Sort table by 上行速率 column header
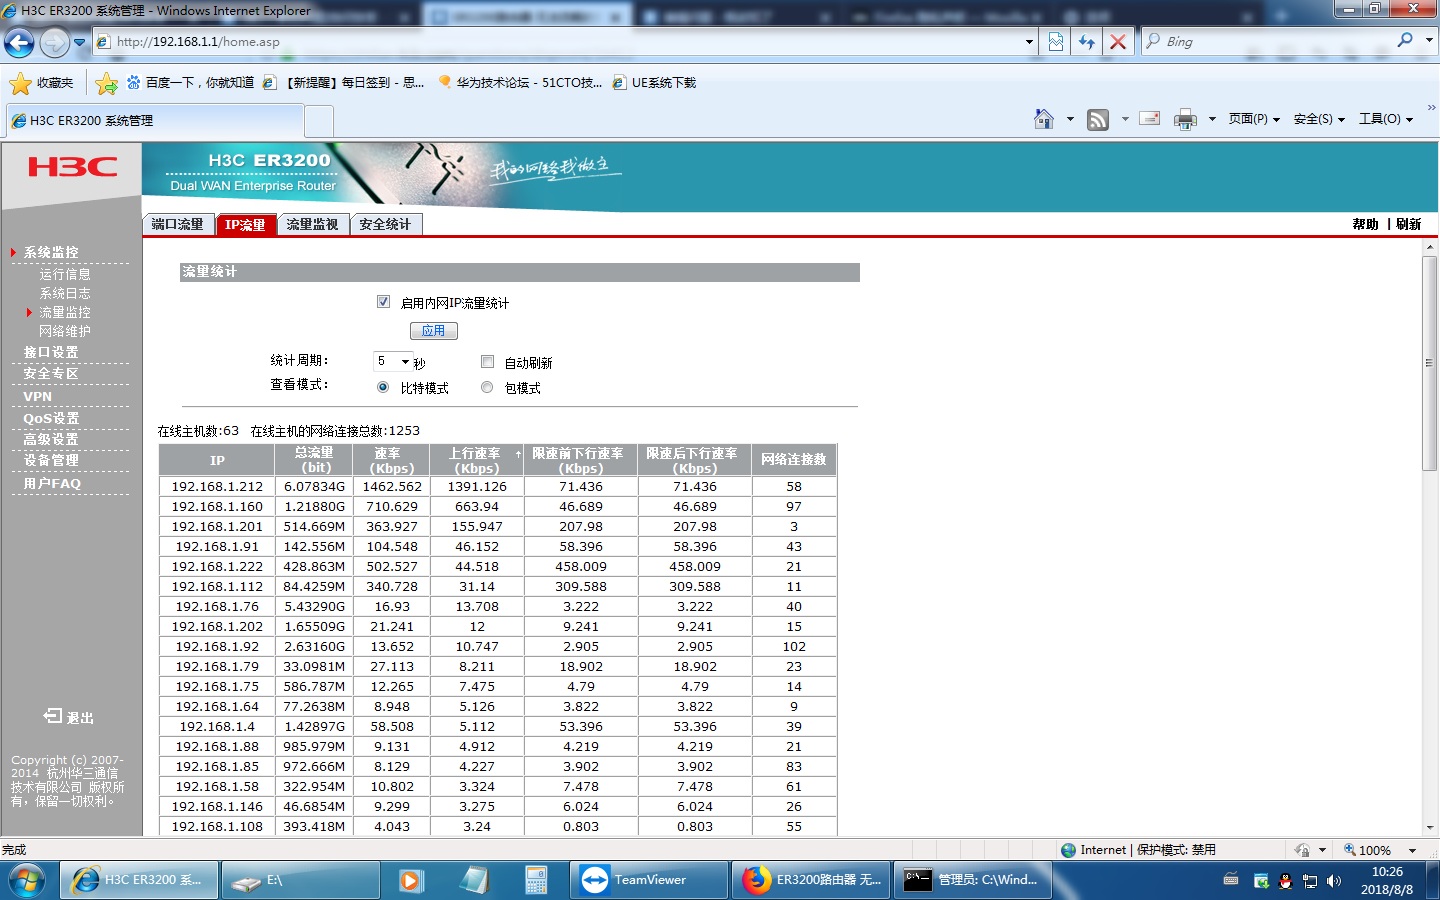Screen dimensions: 1440x900 point(477,460)
